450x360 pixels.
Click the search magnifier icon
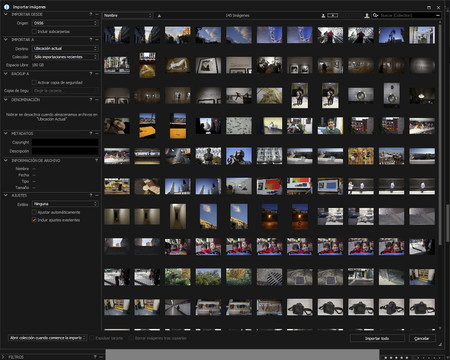pos(376,15)
